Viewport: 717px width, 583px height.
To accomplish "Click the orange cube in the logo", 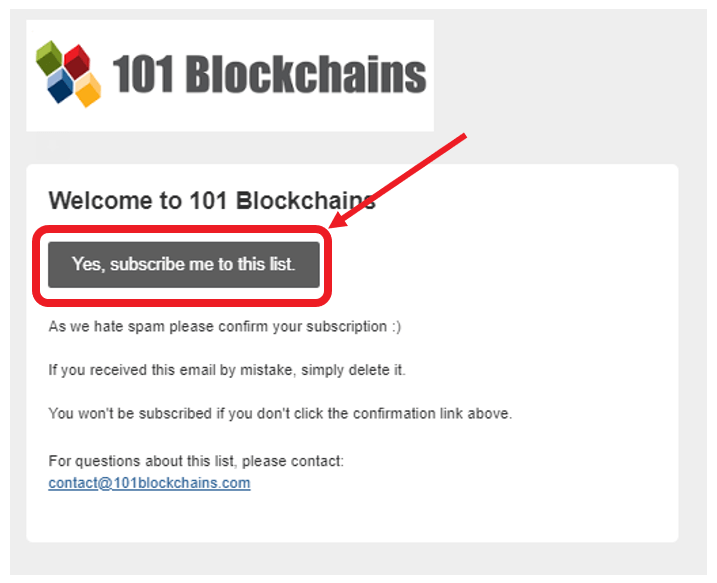I will pyautogui.click(x=88, y=90).
